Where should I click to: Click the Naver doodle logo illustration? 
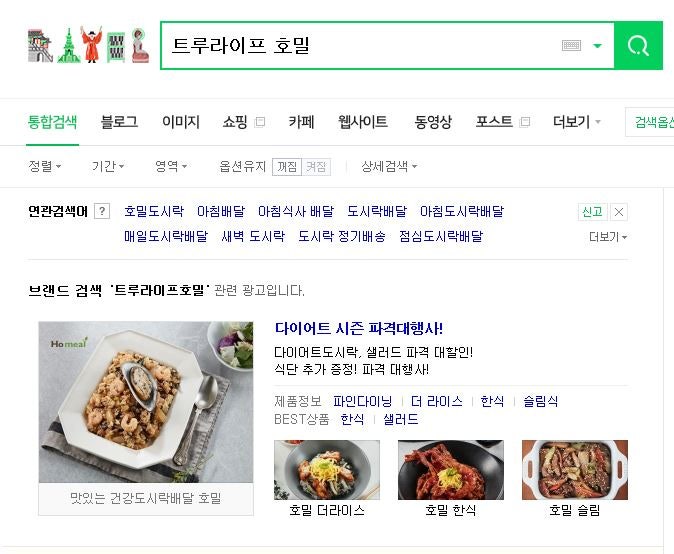click(x=89, y=45)
